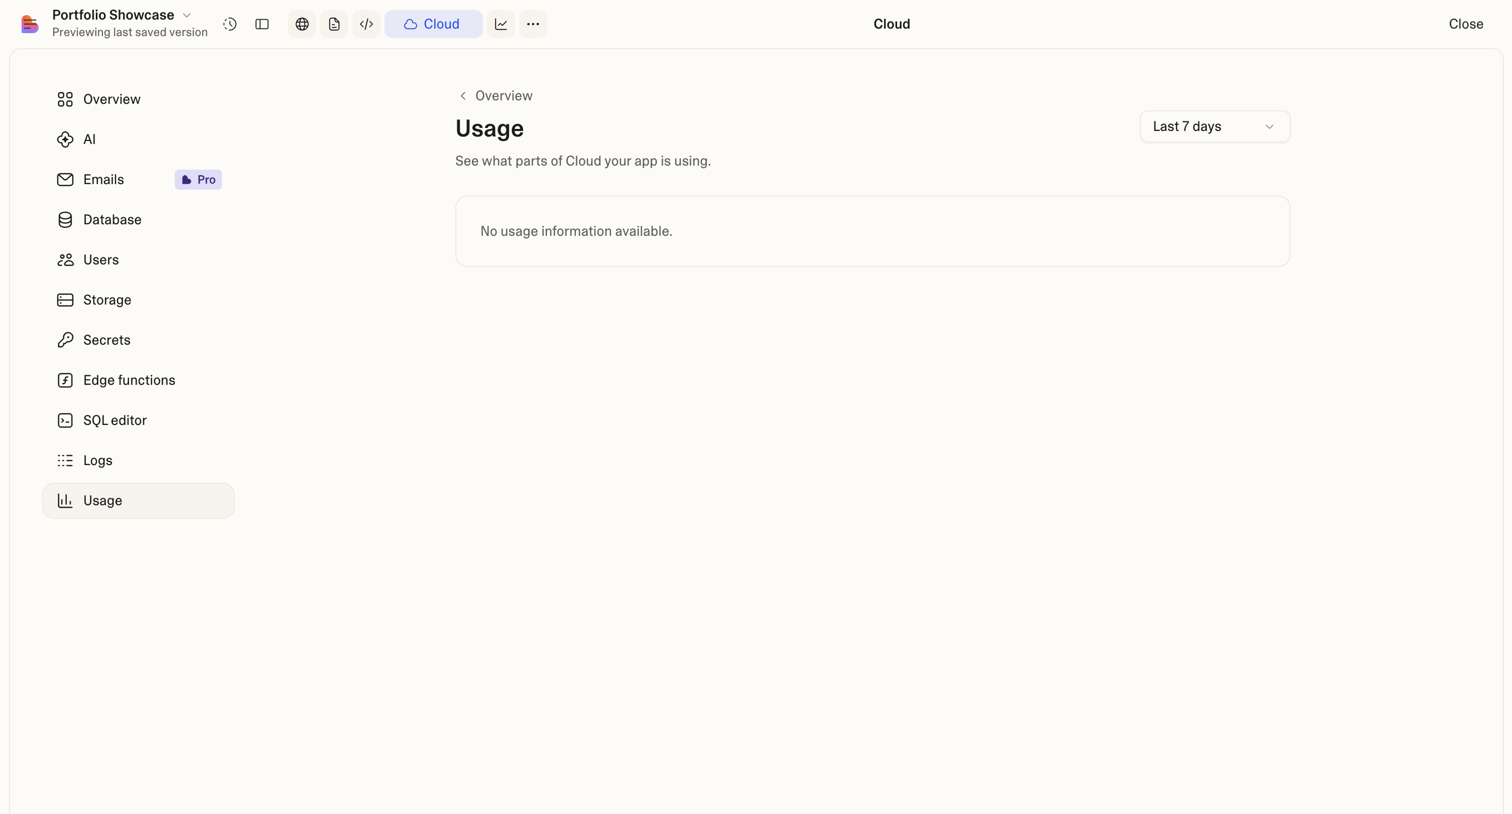Open the code view icon
The image size is (1512, 814).
tap(366, 24)
